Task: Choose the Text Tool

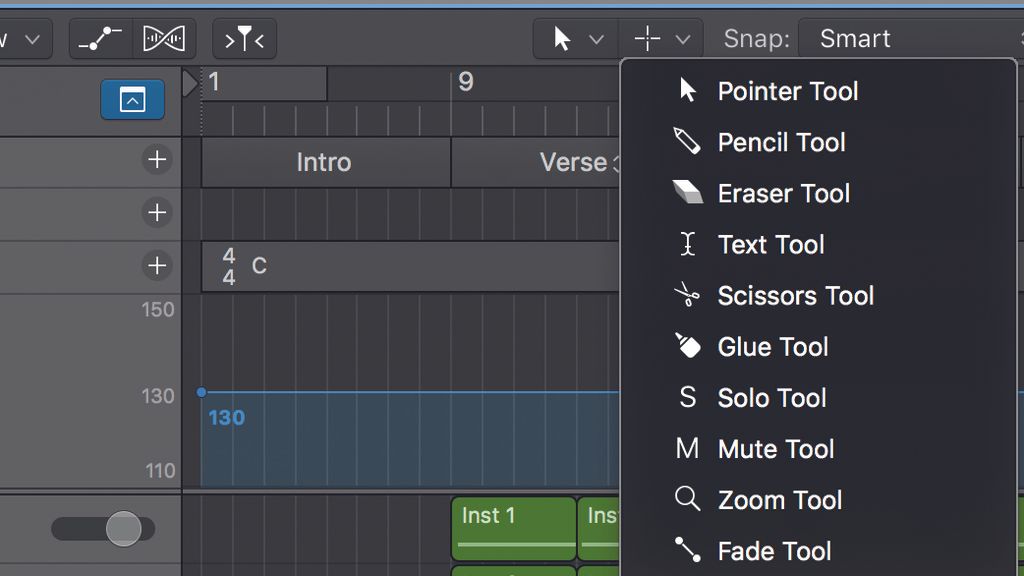Action: 770,244
